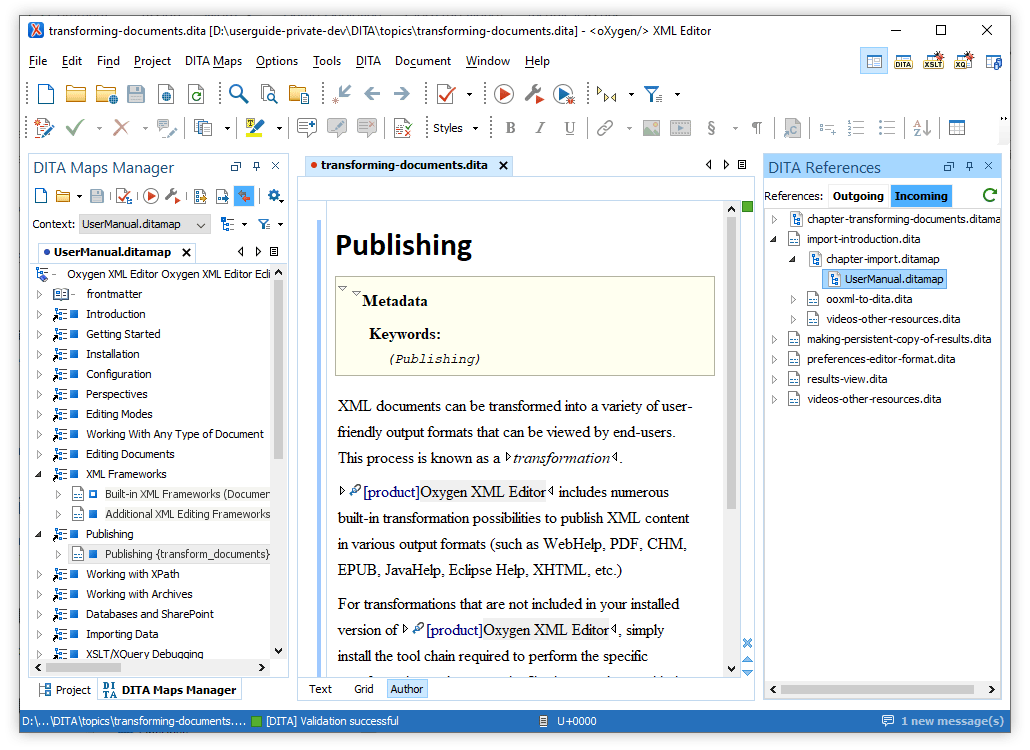Switch to the Text editing mode tab
The image size is (1030, 750).
(x=320, y=689)
